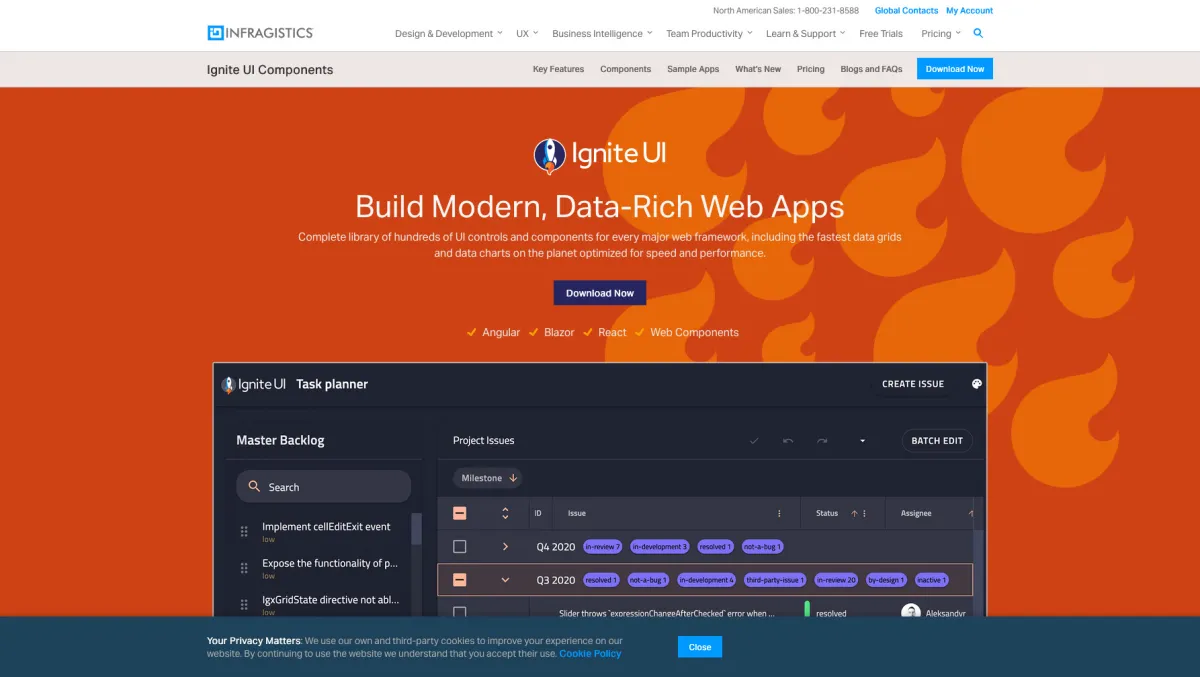Screen dimensions: 1200x677
Task: Open the Project Issues toolbar dropdown arrow
Action: coord(862,441)
